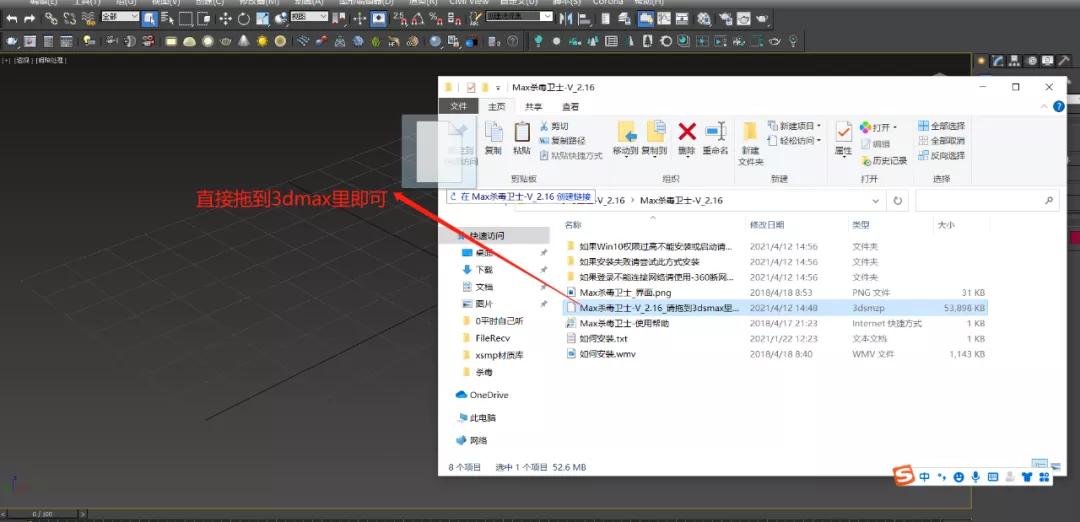1080x522 pixels.
Task: Toggle the Percent Snap button
Action: click(x=436, y=19)
